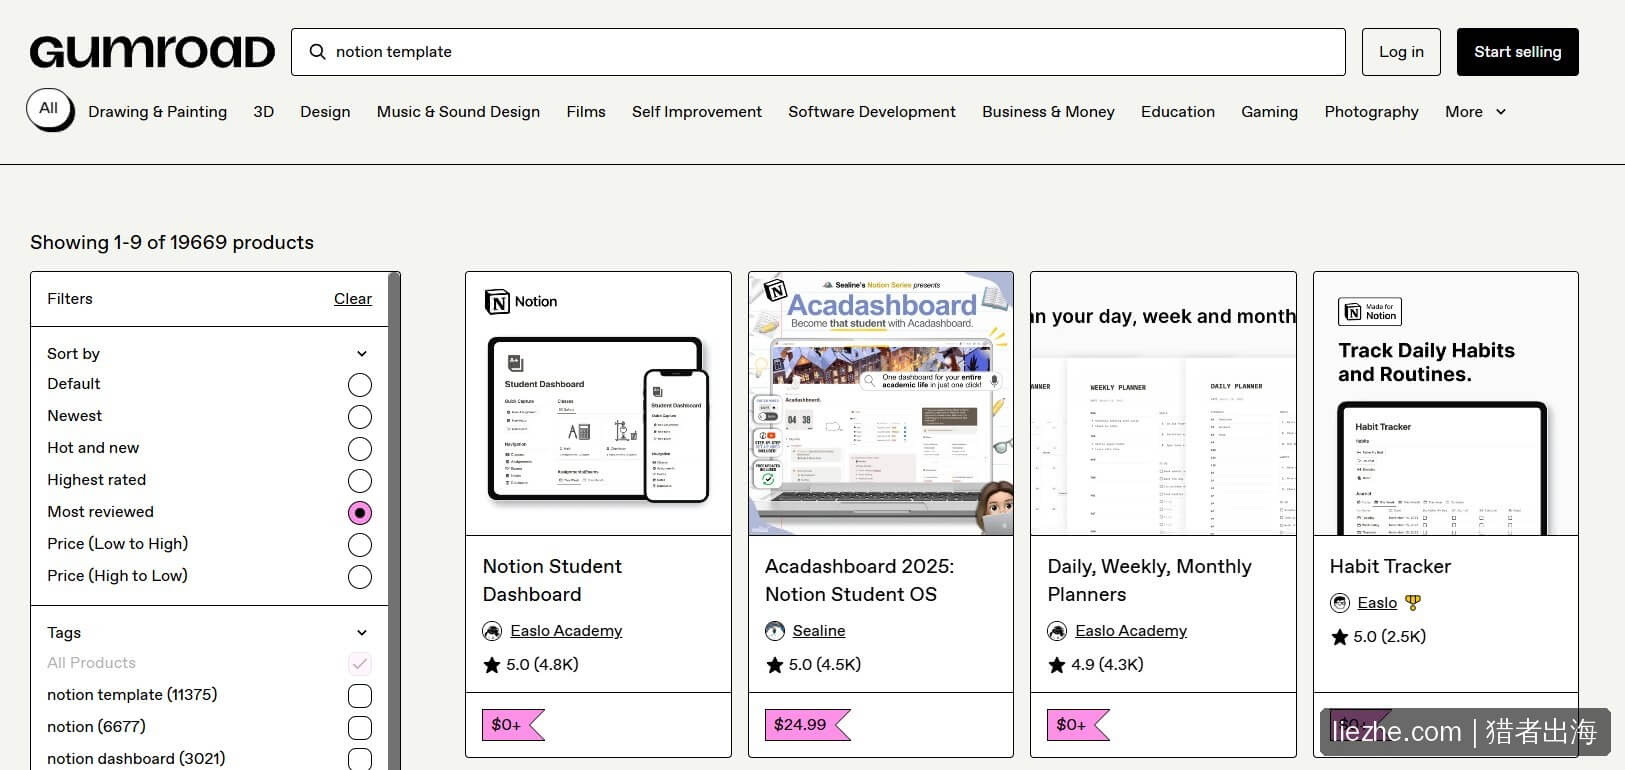This screenshot has width=1625, height=770.
Task: Click the Showing 1-9 of 19669 products text
Action: [x=172, y=243]
